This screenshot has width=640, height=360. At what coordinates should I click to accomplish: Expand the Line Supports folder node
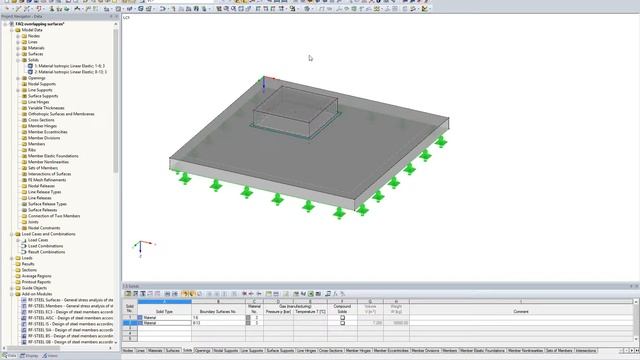[18, 90]
